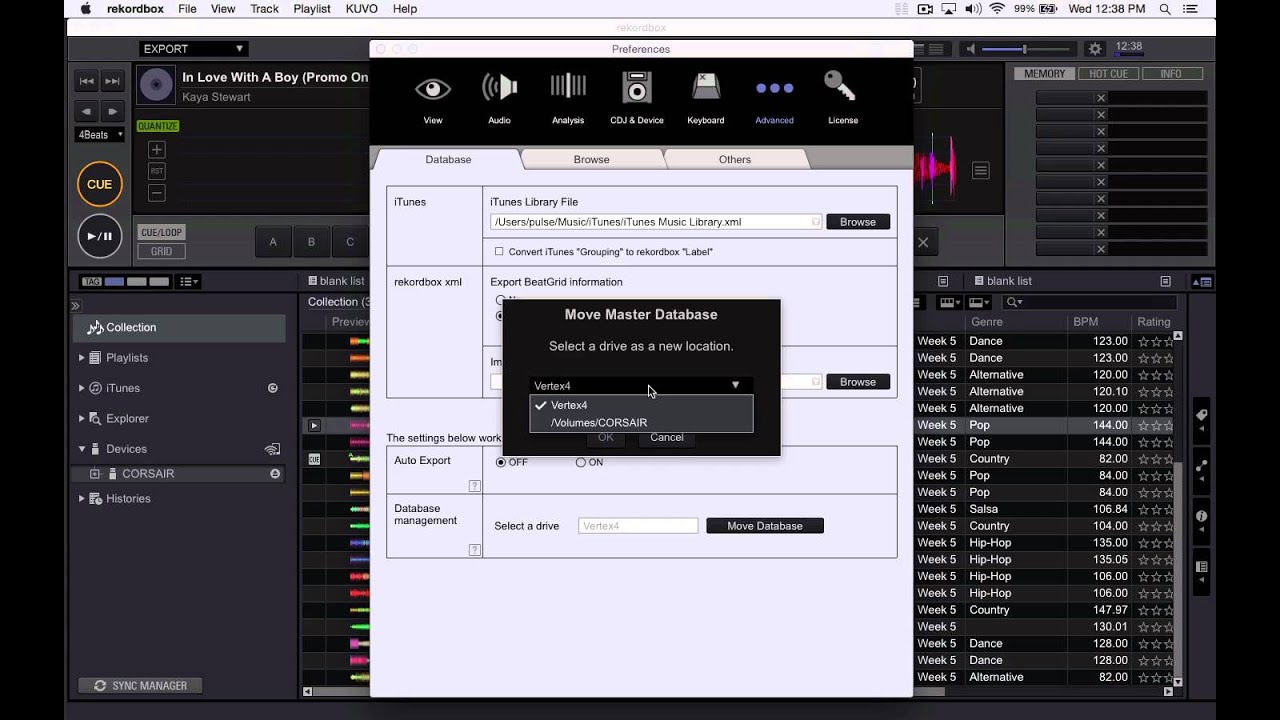Select Auto Export ON radio button
Screen dimensions: 1280x720
coord(580,462)
